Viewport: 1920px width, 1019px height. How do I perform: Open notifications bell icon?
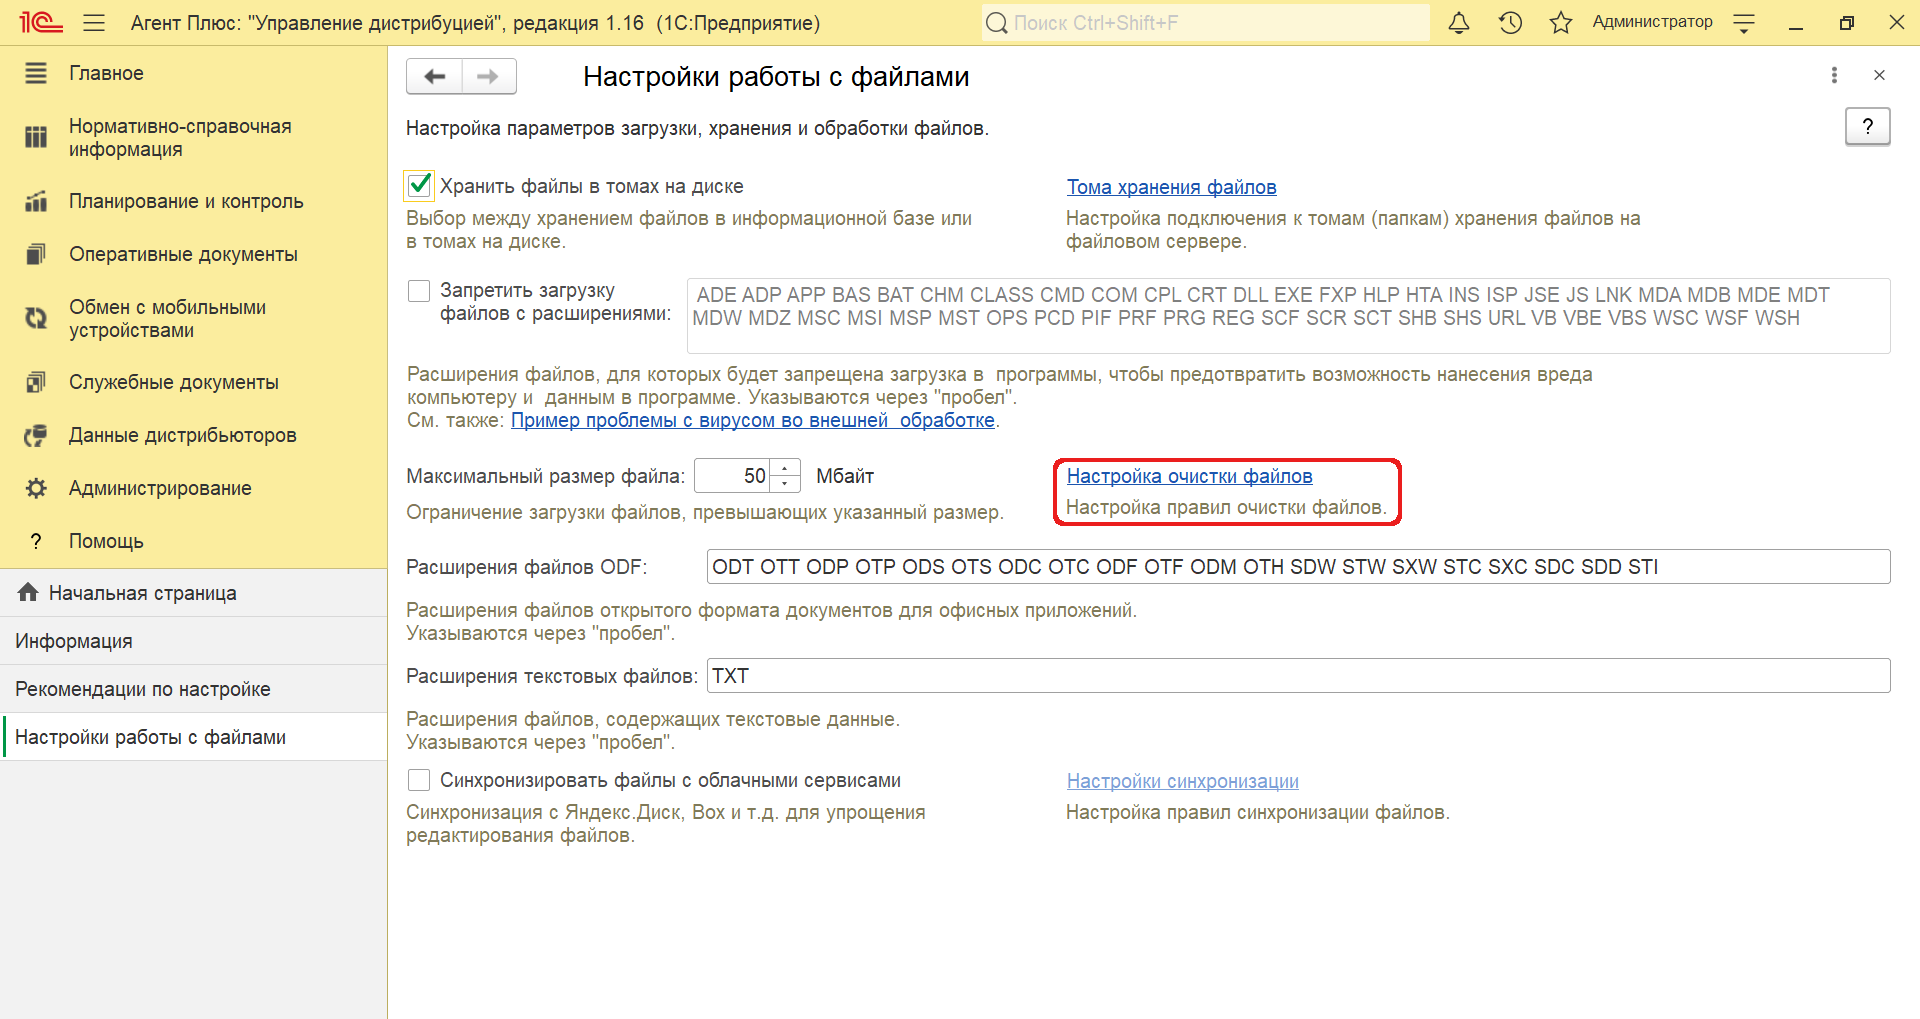(x=1459, y=22)
